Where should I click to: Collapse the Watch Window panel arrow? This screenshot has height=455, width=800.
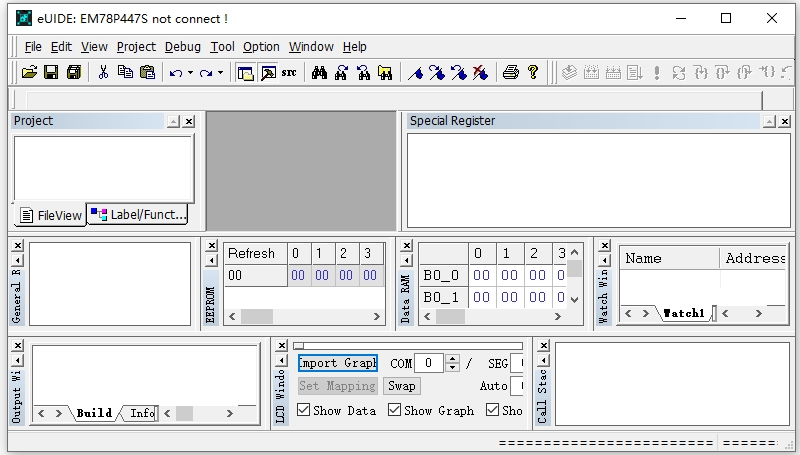pyautogui.click(x=604, y=261)
